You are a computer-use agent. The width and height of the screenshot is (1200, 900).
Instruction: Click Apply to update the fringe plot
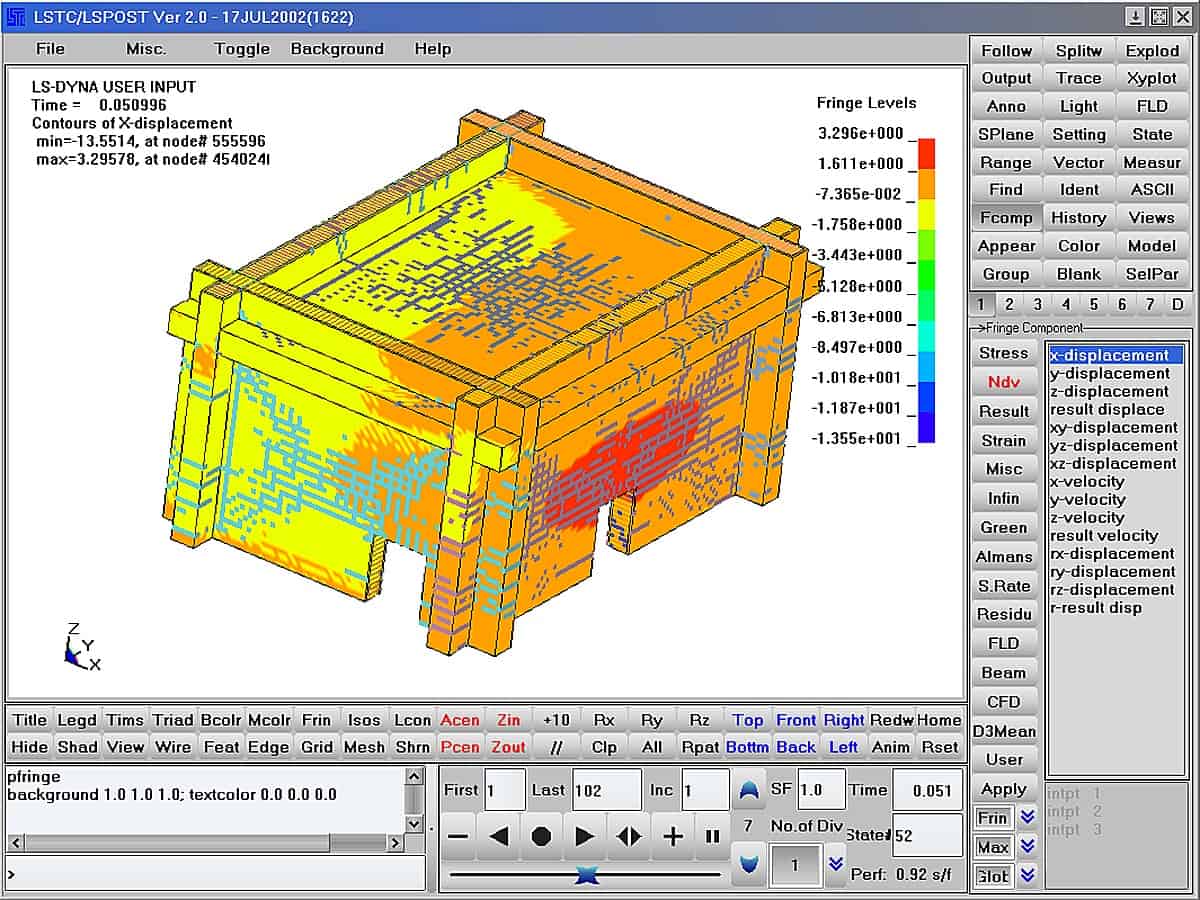(1004, 789)
